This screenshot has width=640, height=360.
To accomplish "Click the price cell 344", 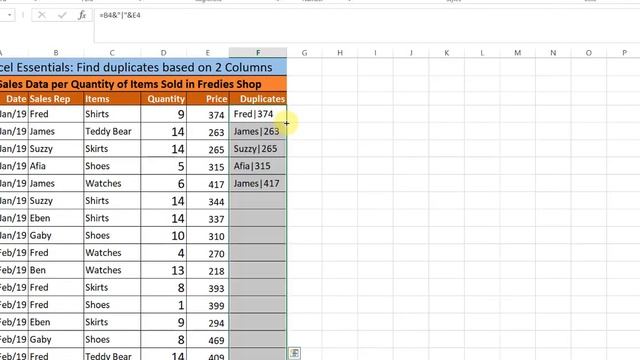I will [208, 201].
